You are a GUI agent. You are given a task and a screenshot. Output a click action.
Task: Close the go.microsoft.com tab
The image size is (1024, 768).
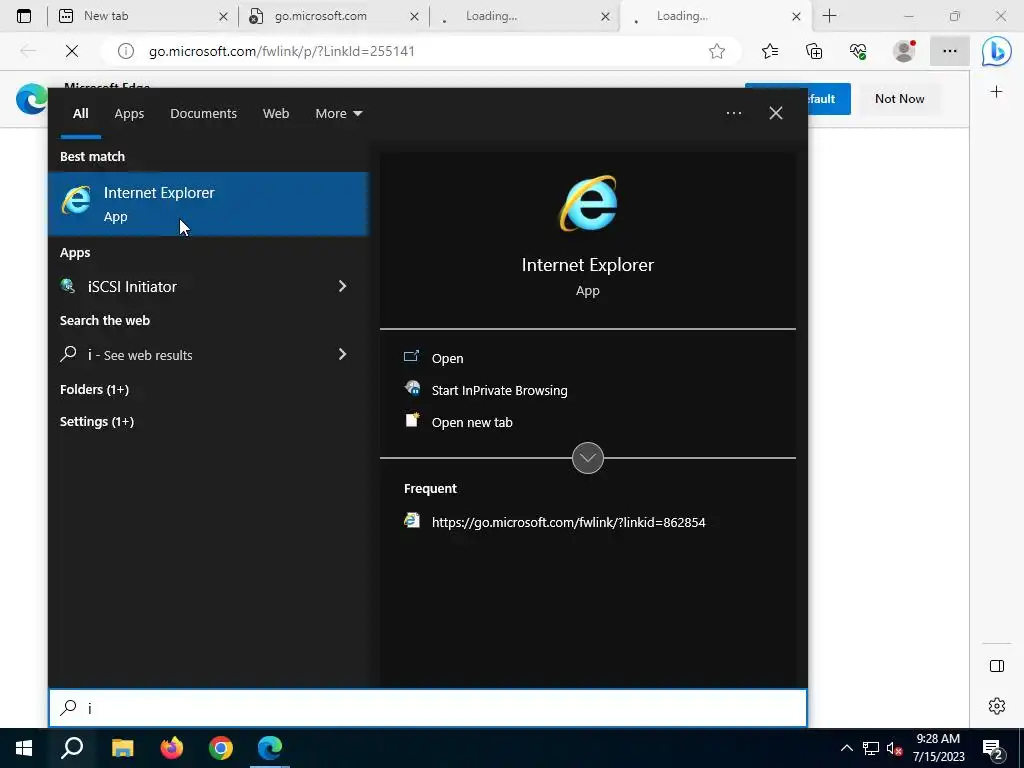414,16
